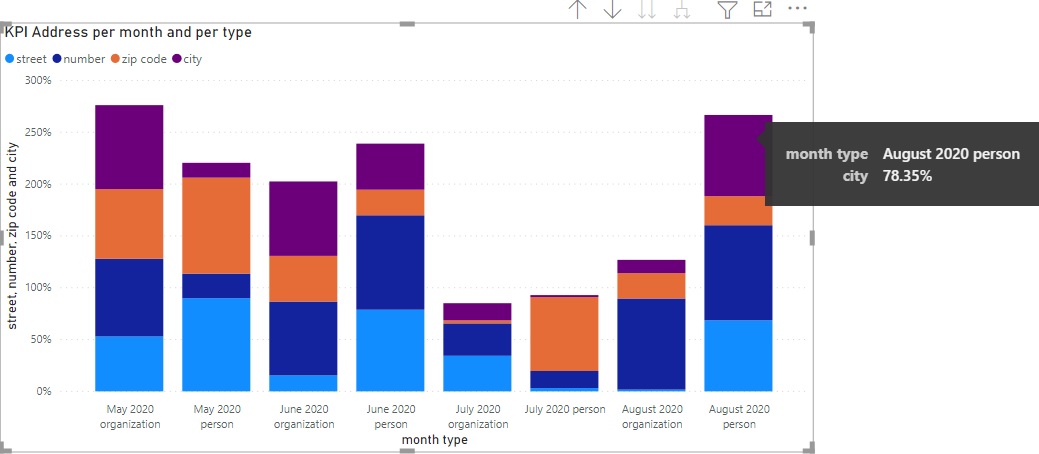
Task: Click the May 2020 organization axis label
Action: pyautogui.click(x=130, y=417)
